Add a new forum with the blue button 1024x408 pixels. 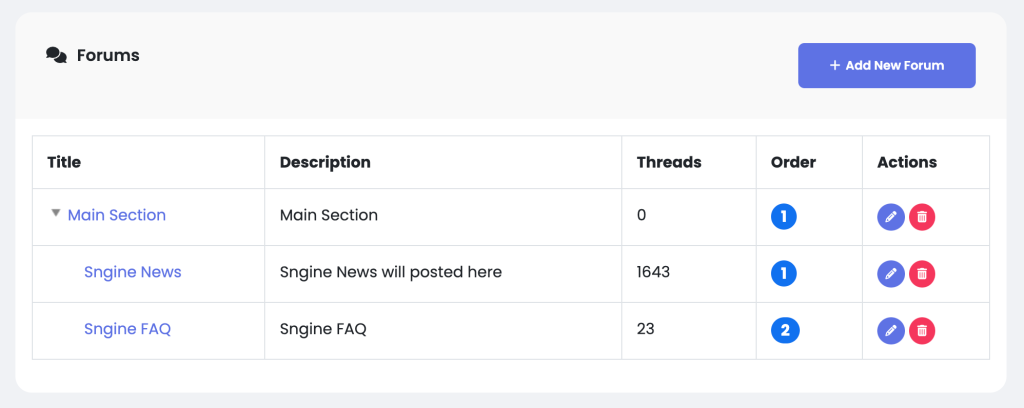pyautogui.click(x=887, y=65)
